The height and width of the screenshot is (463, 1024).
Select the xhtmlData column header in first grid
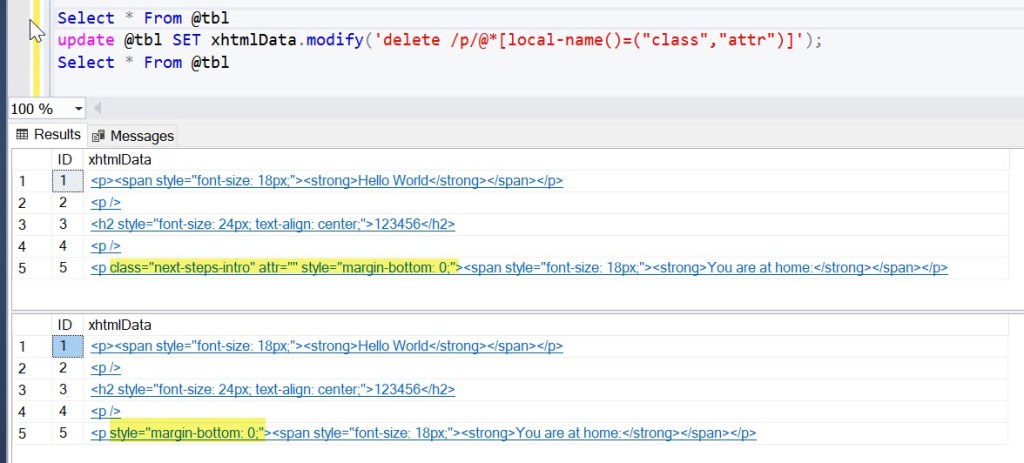(119, 160)
